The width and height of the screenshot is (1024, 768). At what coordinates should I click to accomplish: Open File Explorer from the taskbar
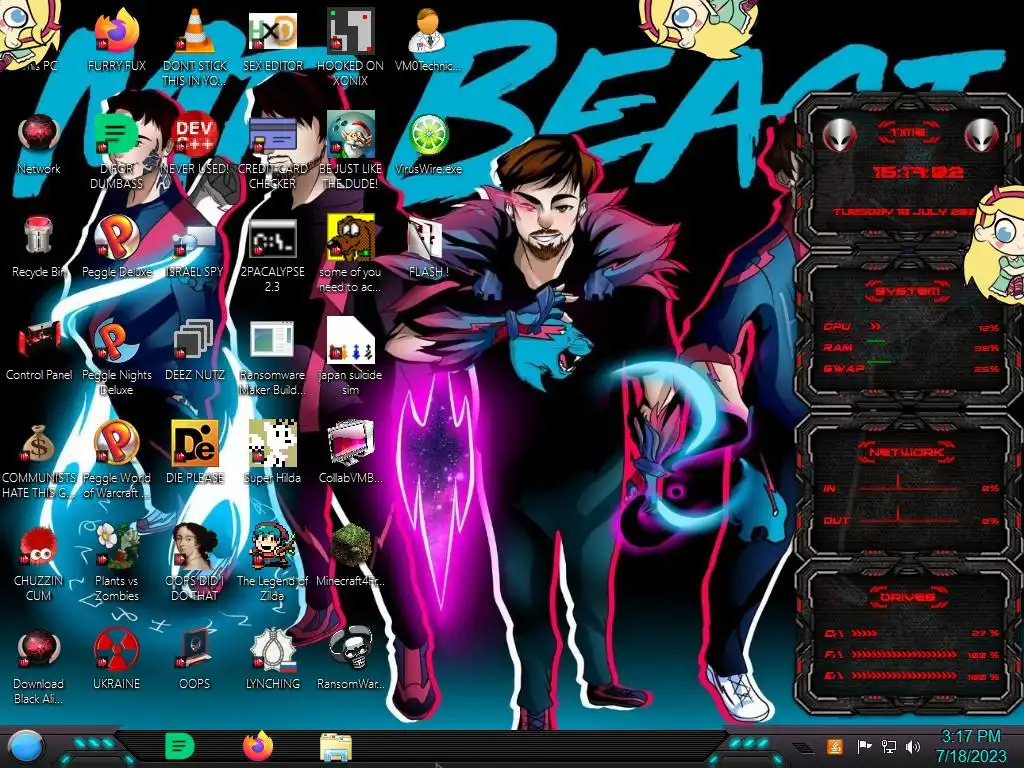coord(336,747)
